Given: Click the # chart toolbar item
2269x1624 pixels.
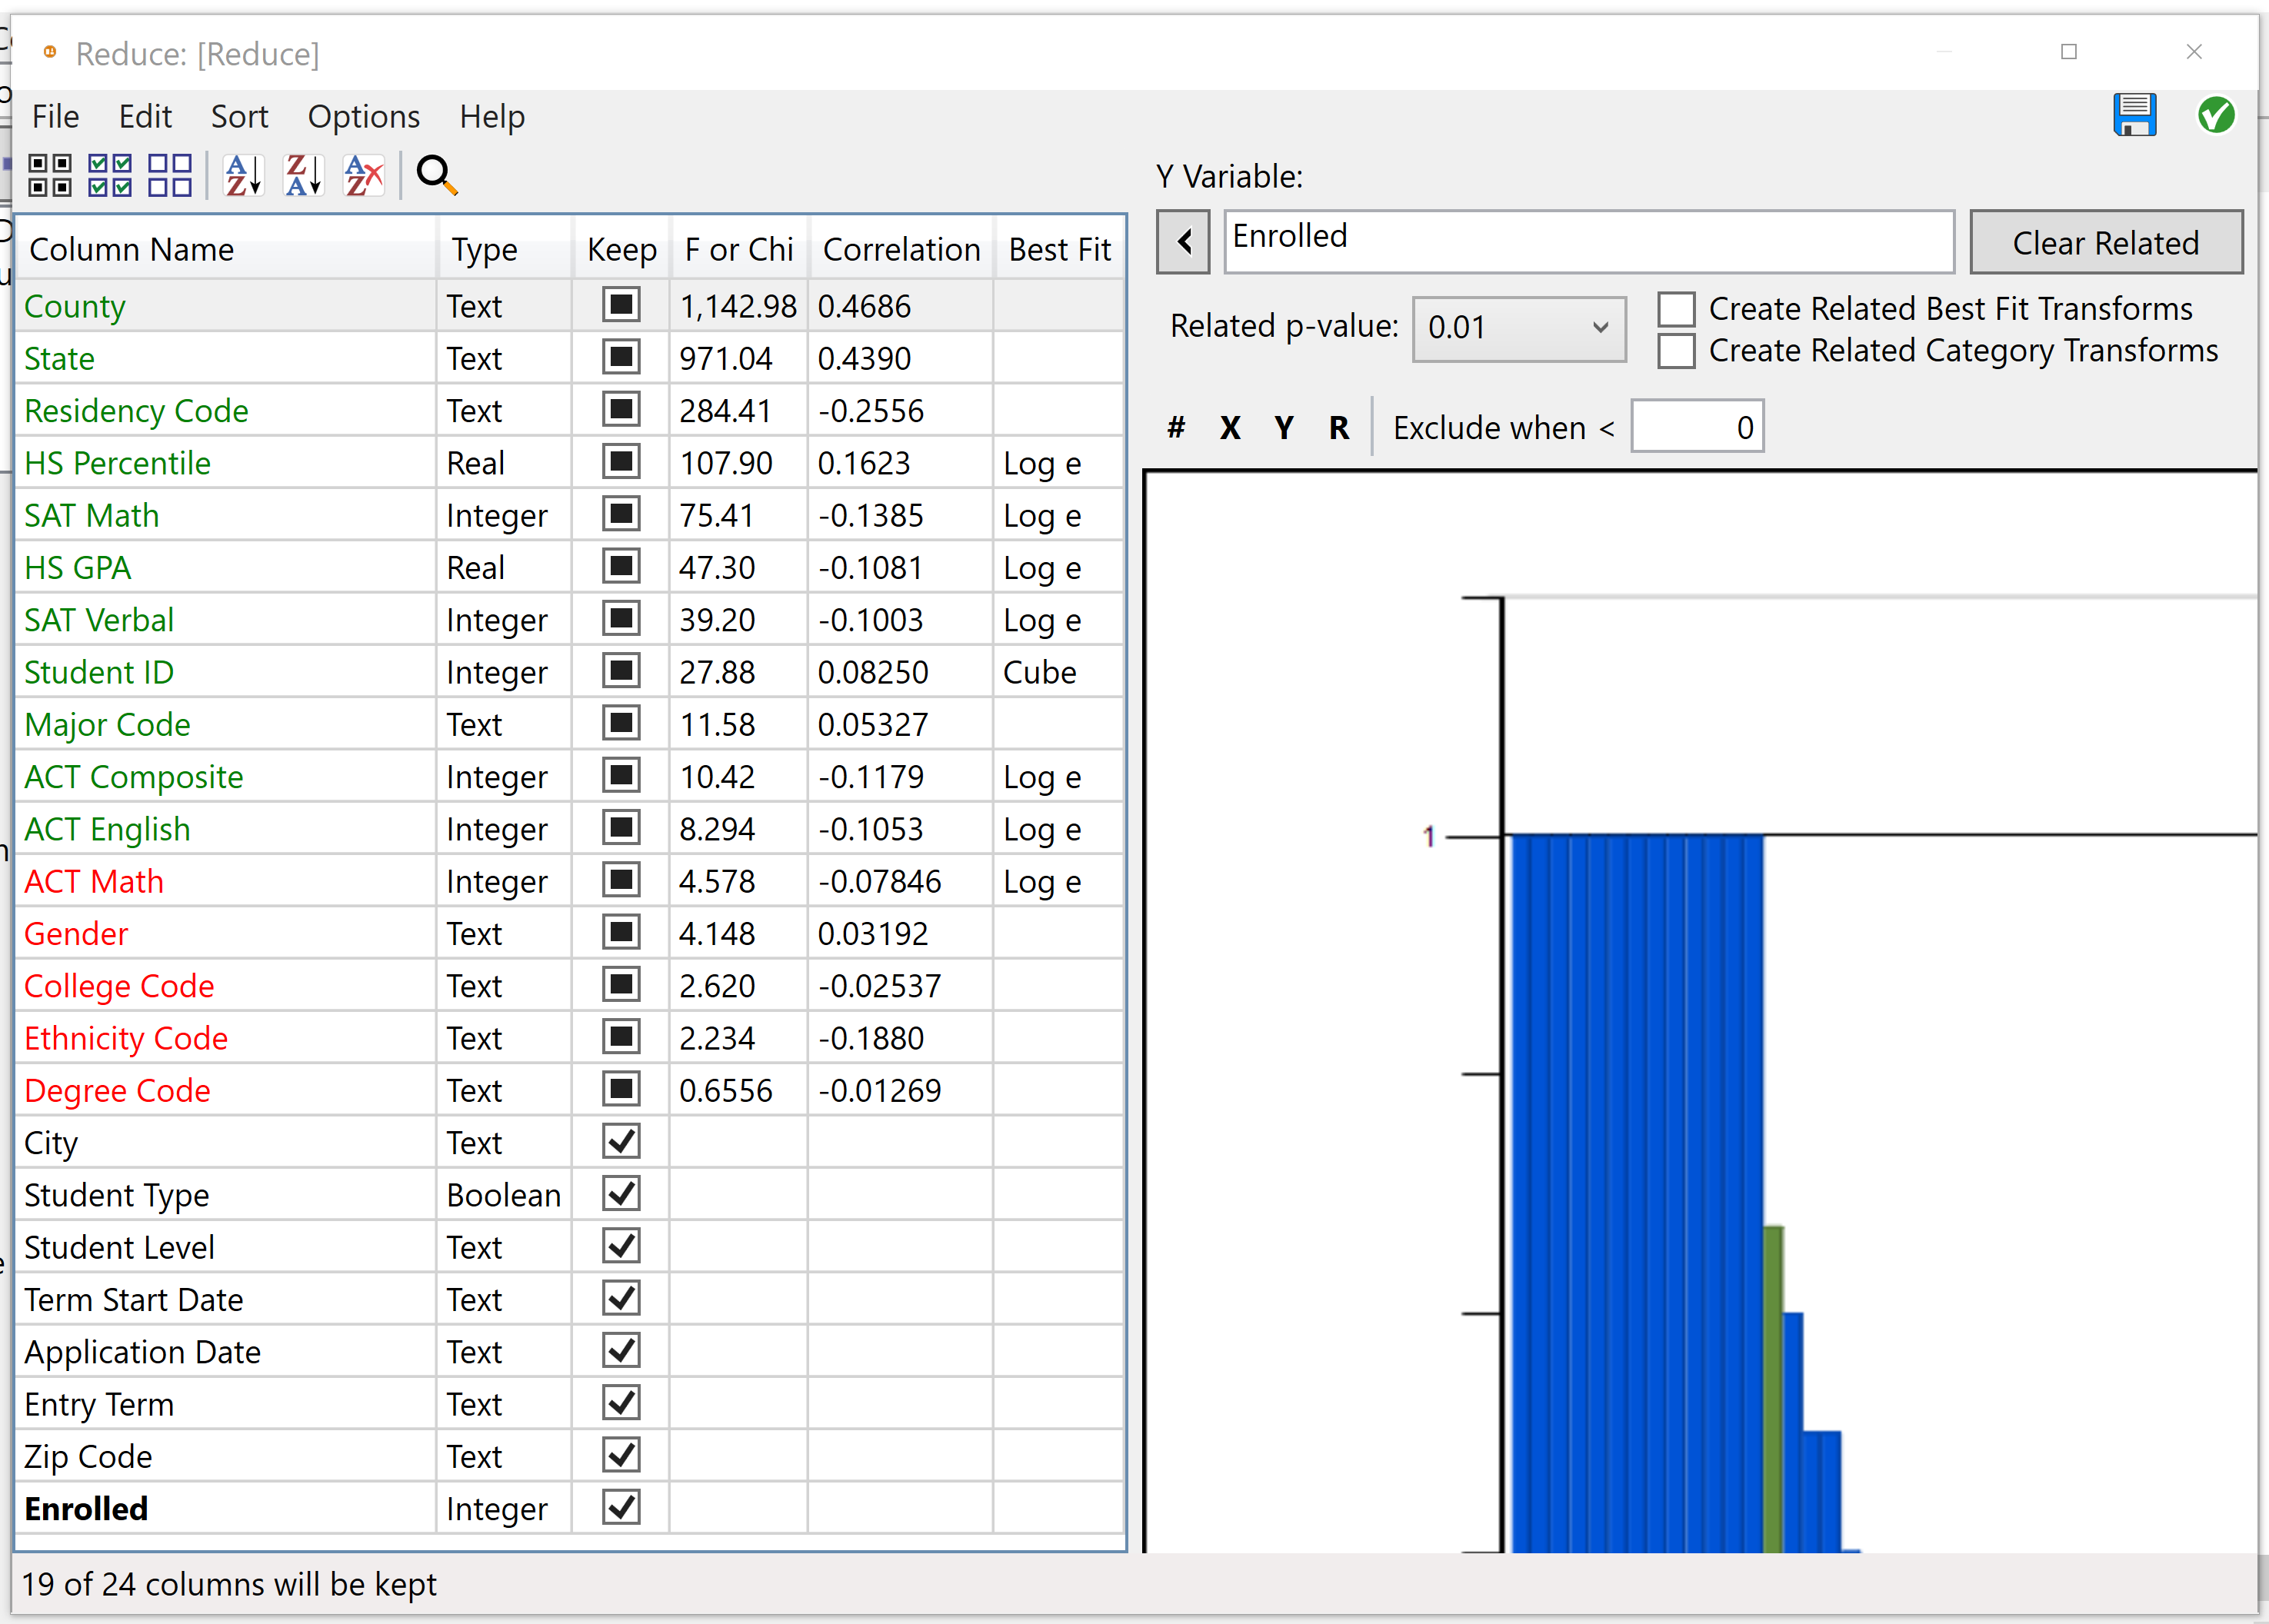Looking at the screenshot, I should [x=1176, y=428].
